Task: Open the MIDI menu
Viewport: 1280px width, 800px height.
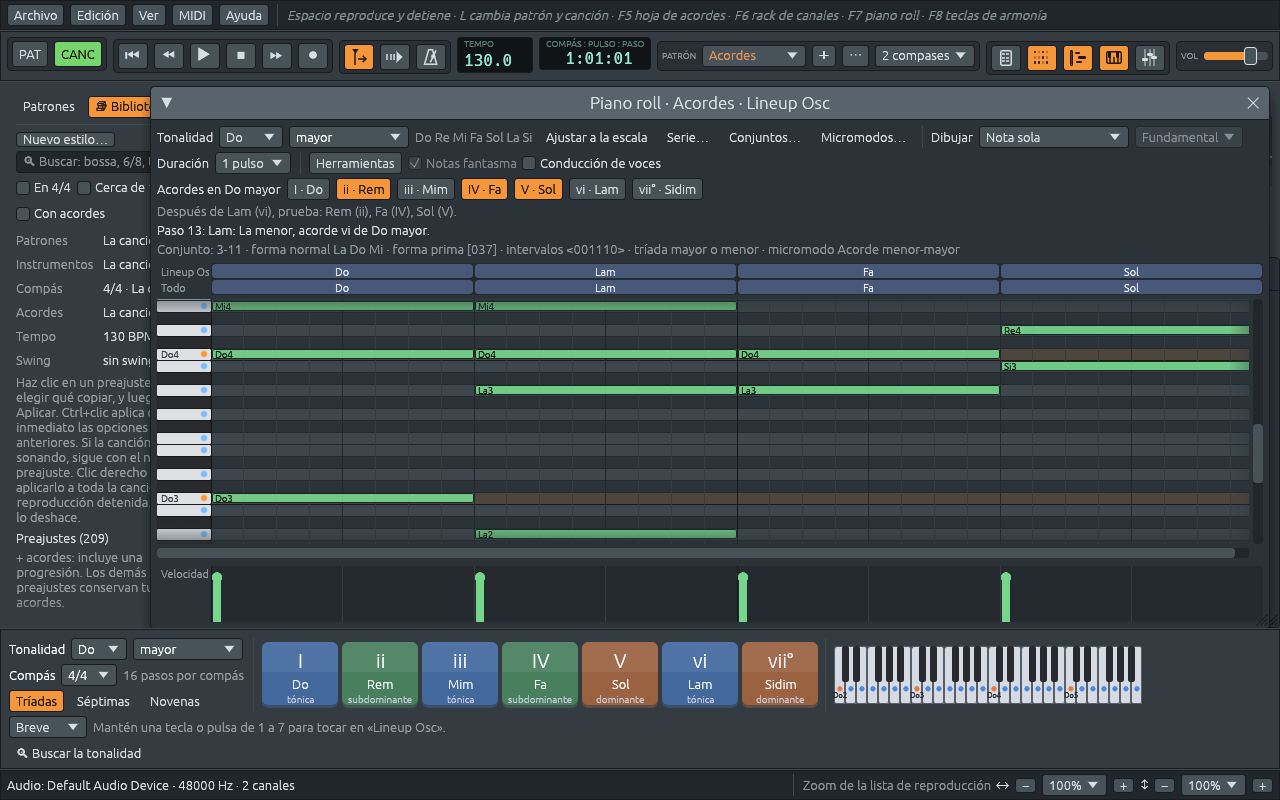Action: tap(191, 15)
